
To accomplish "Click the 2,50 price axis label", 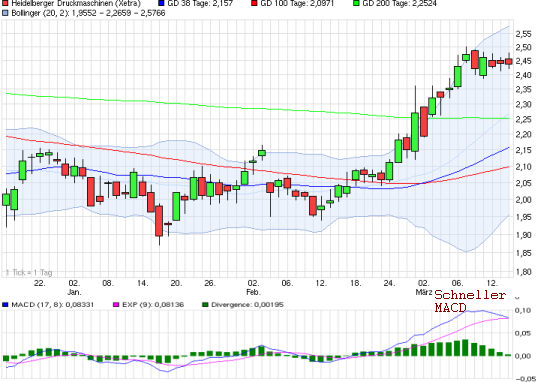I will (524, 47).
